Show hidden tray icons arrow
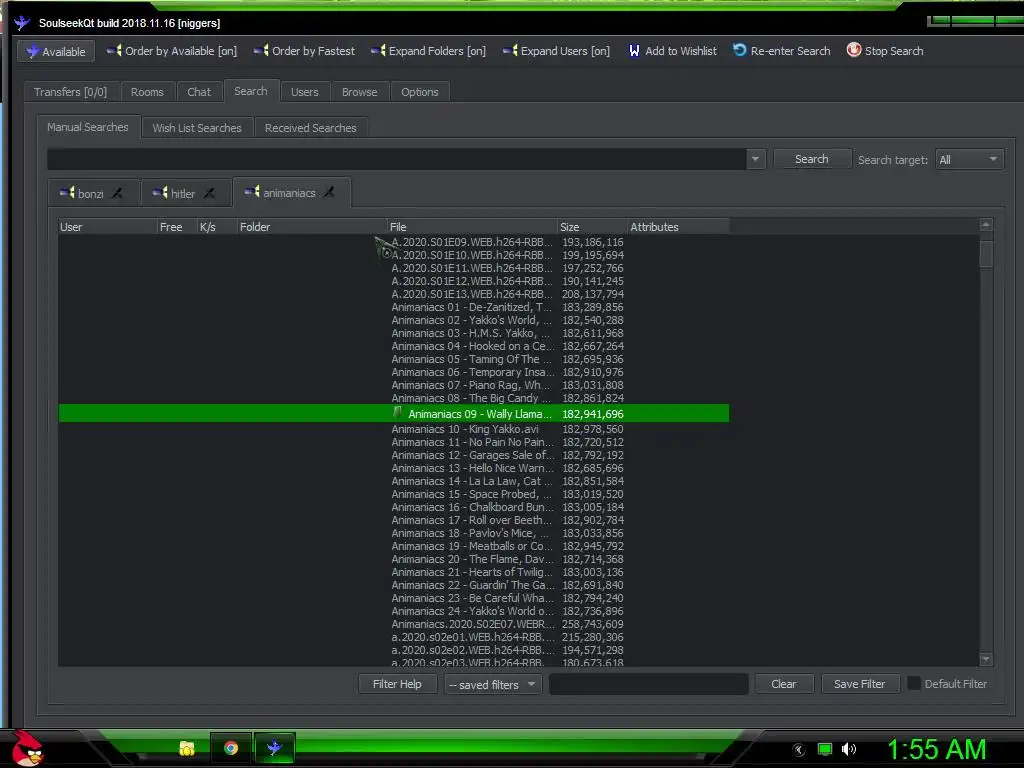Screen dimensions: 1024x768 tap(798, 750)
